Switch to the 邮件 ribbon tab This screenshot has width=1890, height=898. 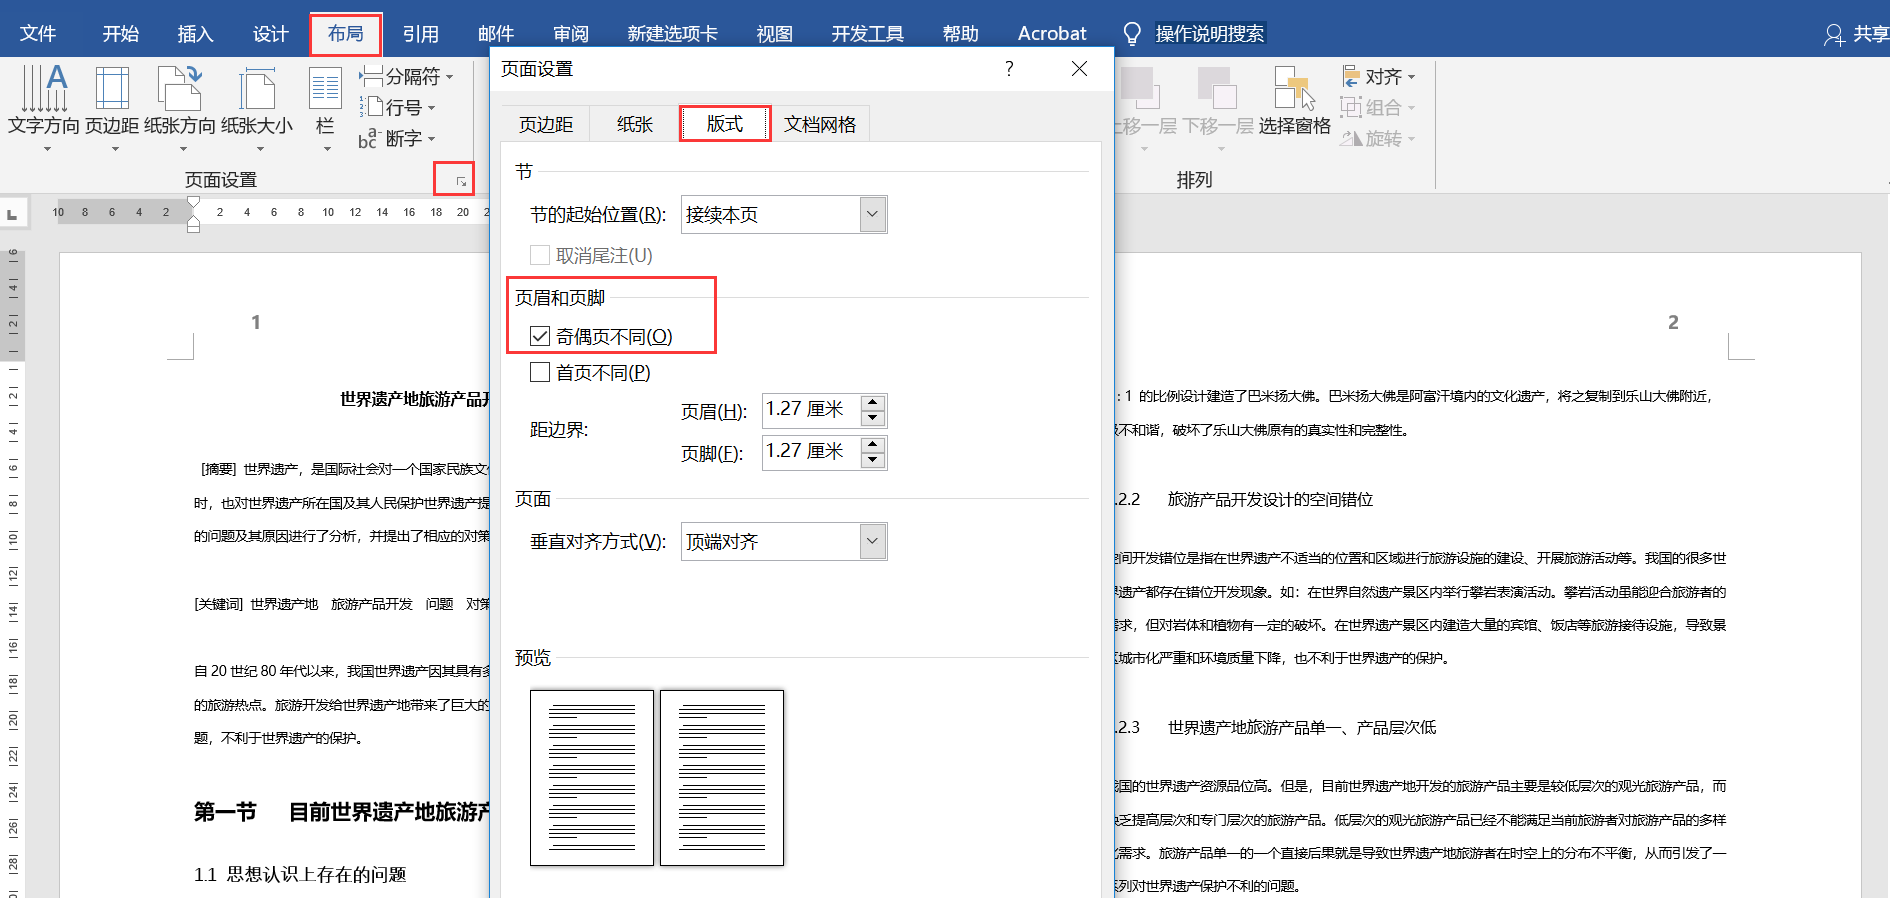click(x=496, y=33)
